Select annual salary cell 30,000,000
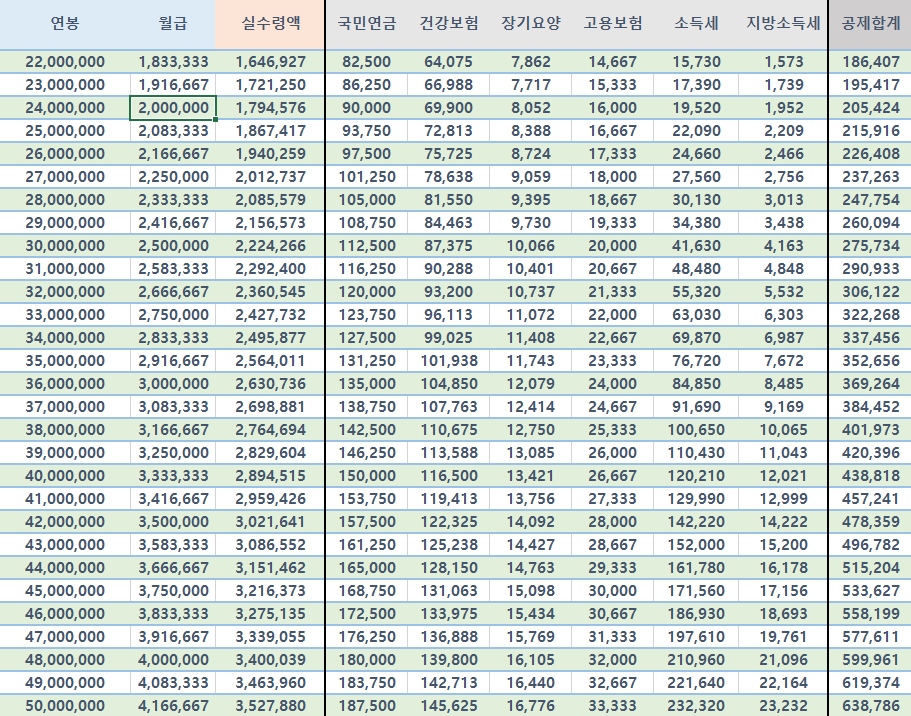Viewport: 911px width, 716px height. click(65, 246)
